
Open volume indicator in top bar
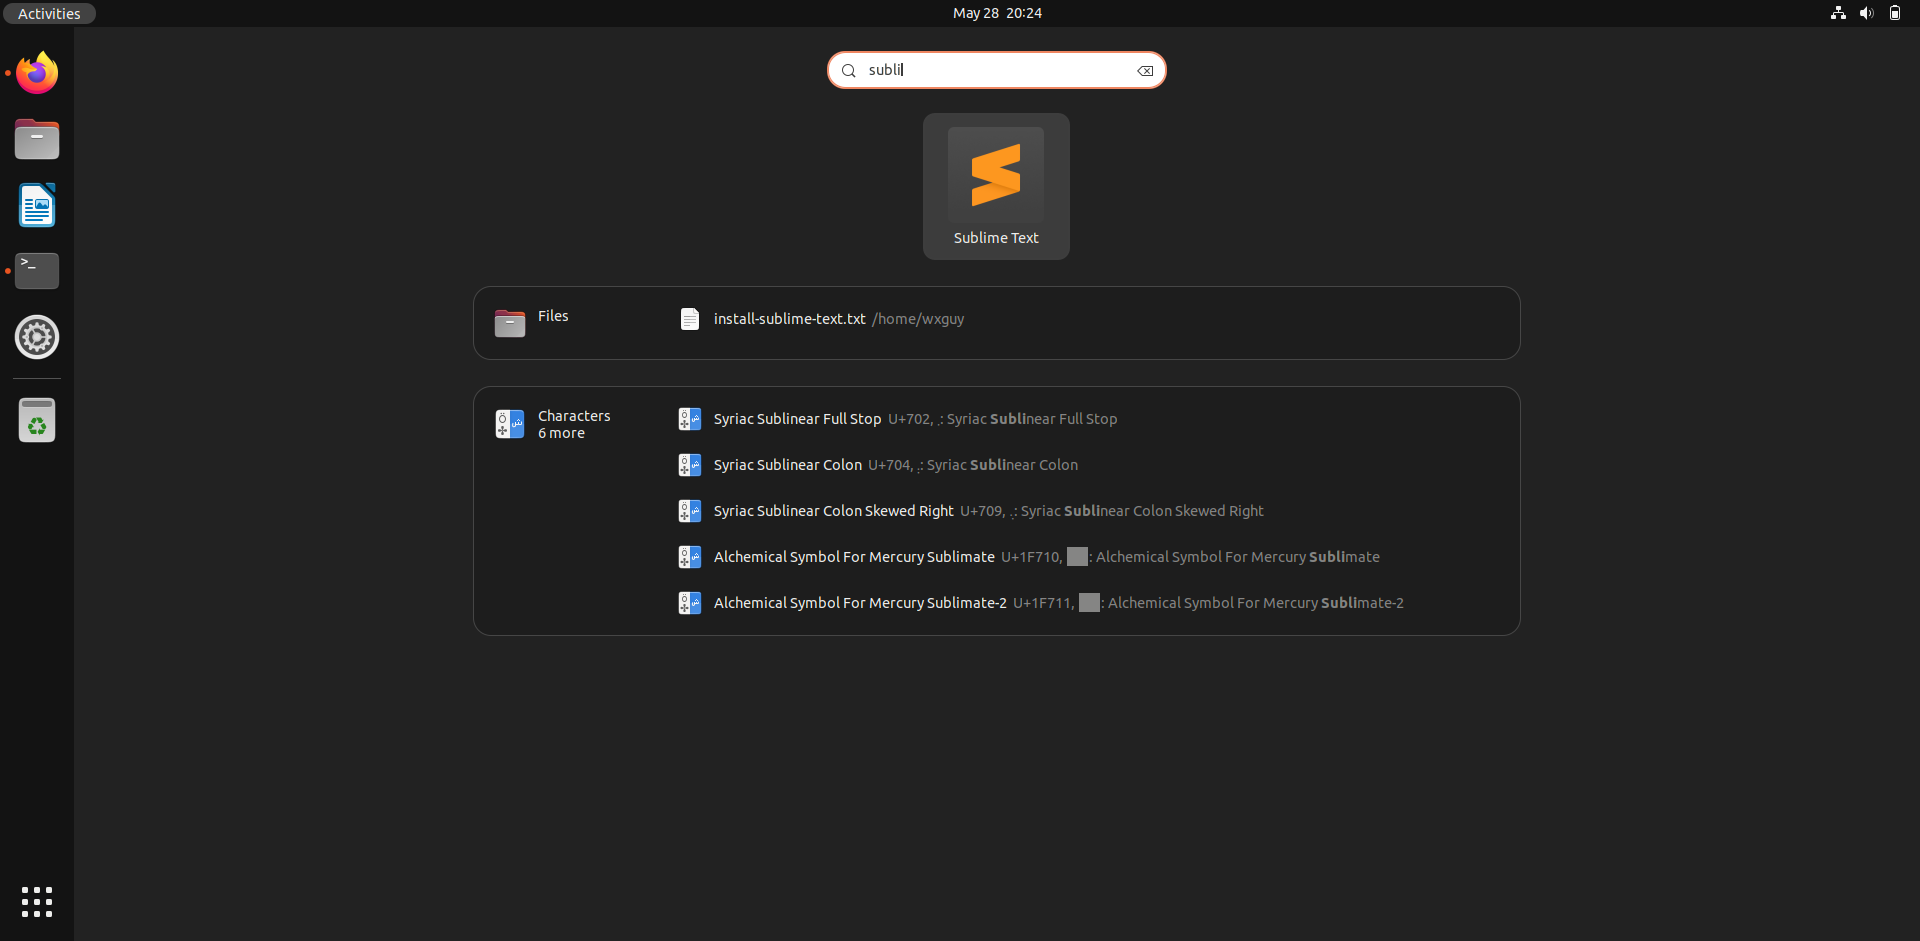pos(1866,13)
